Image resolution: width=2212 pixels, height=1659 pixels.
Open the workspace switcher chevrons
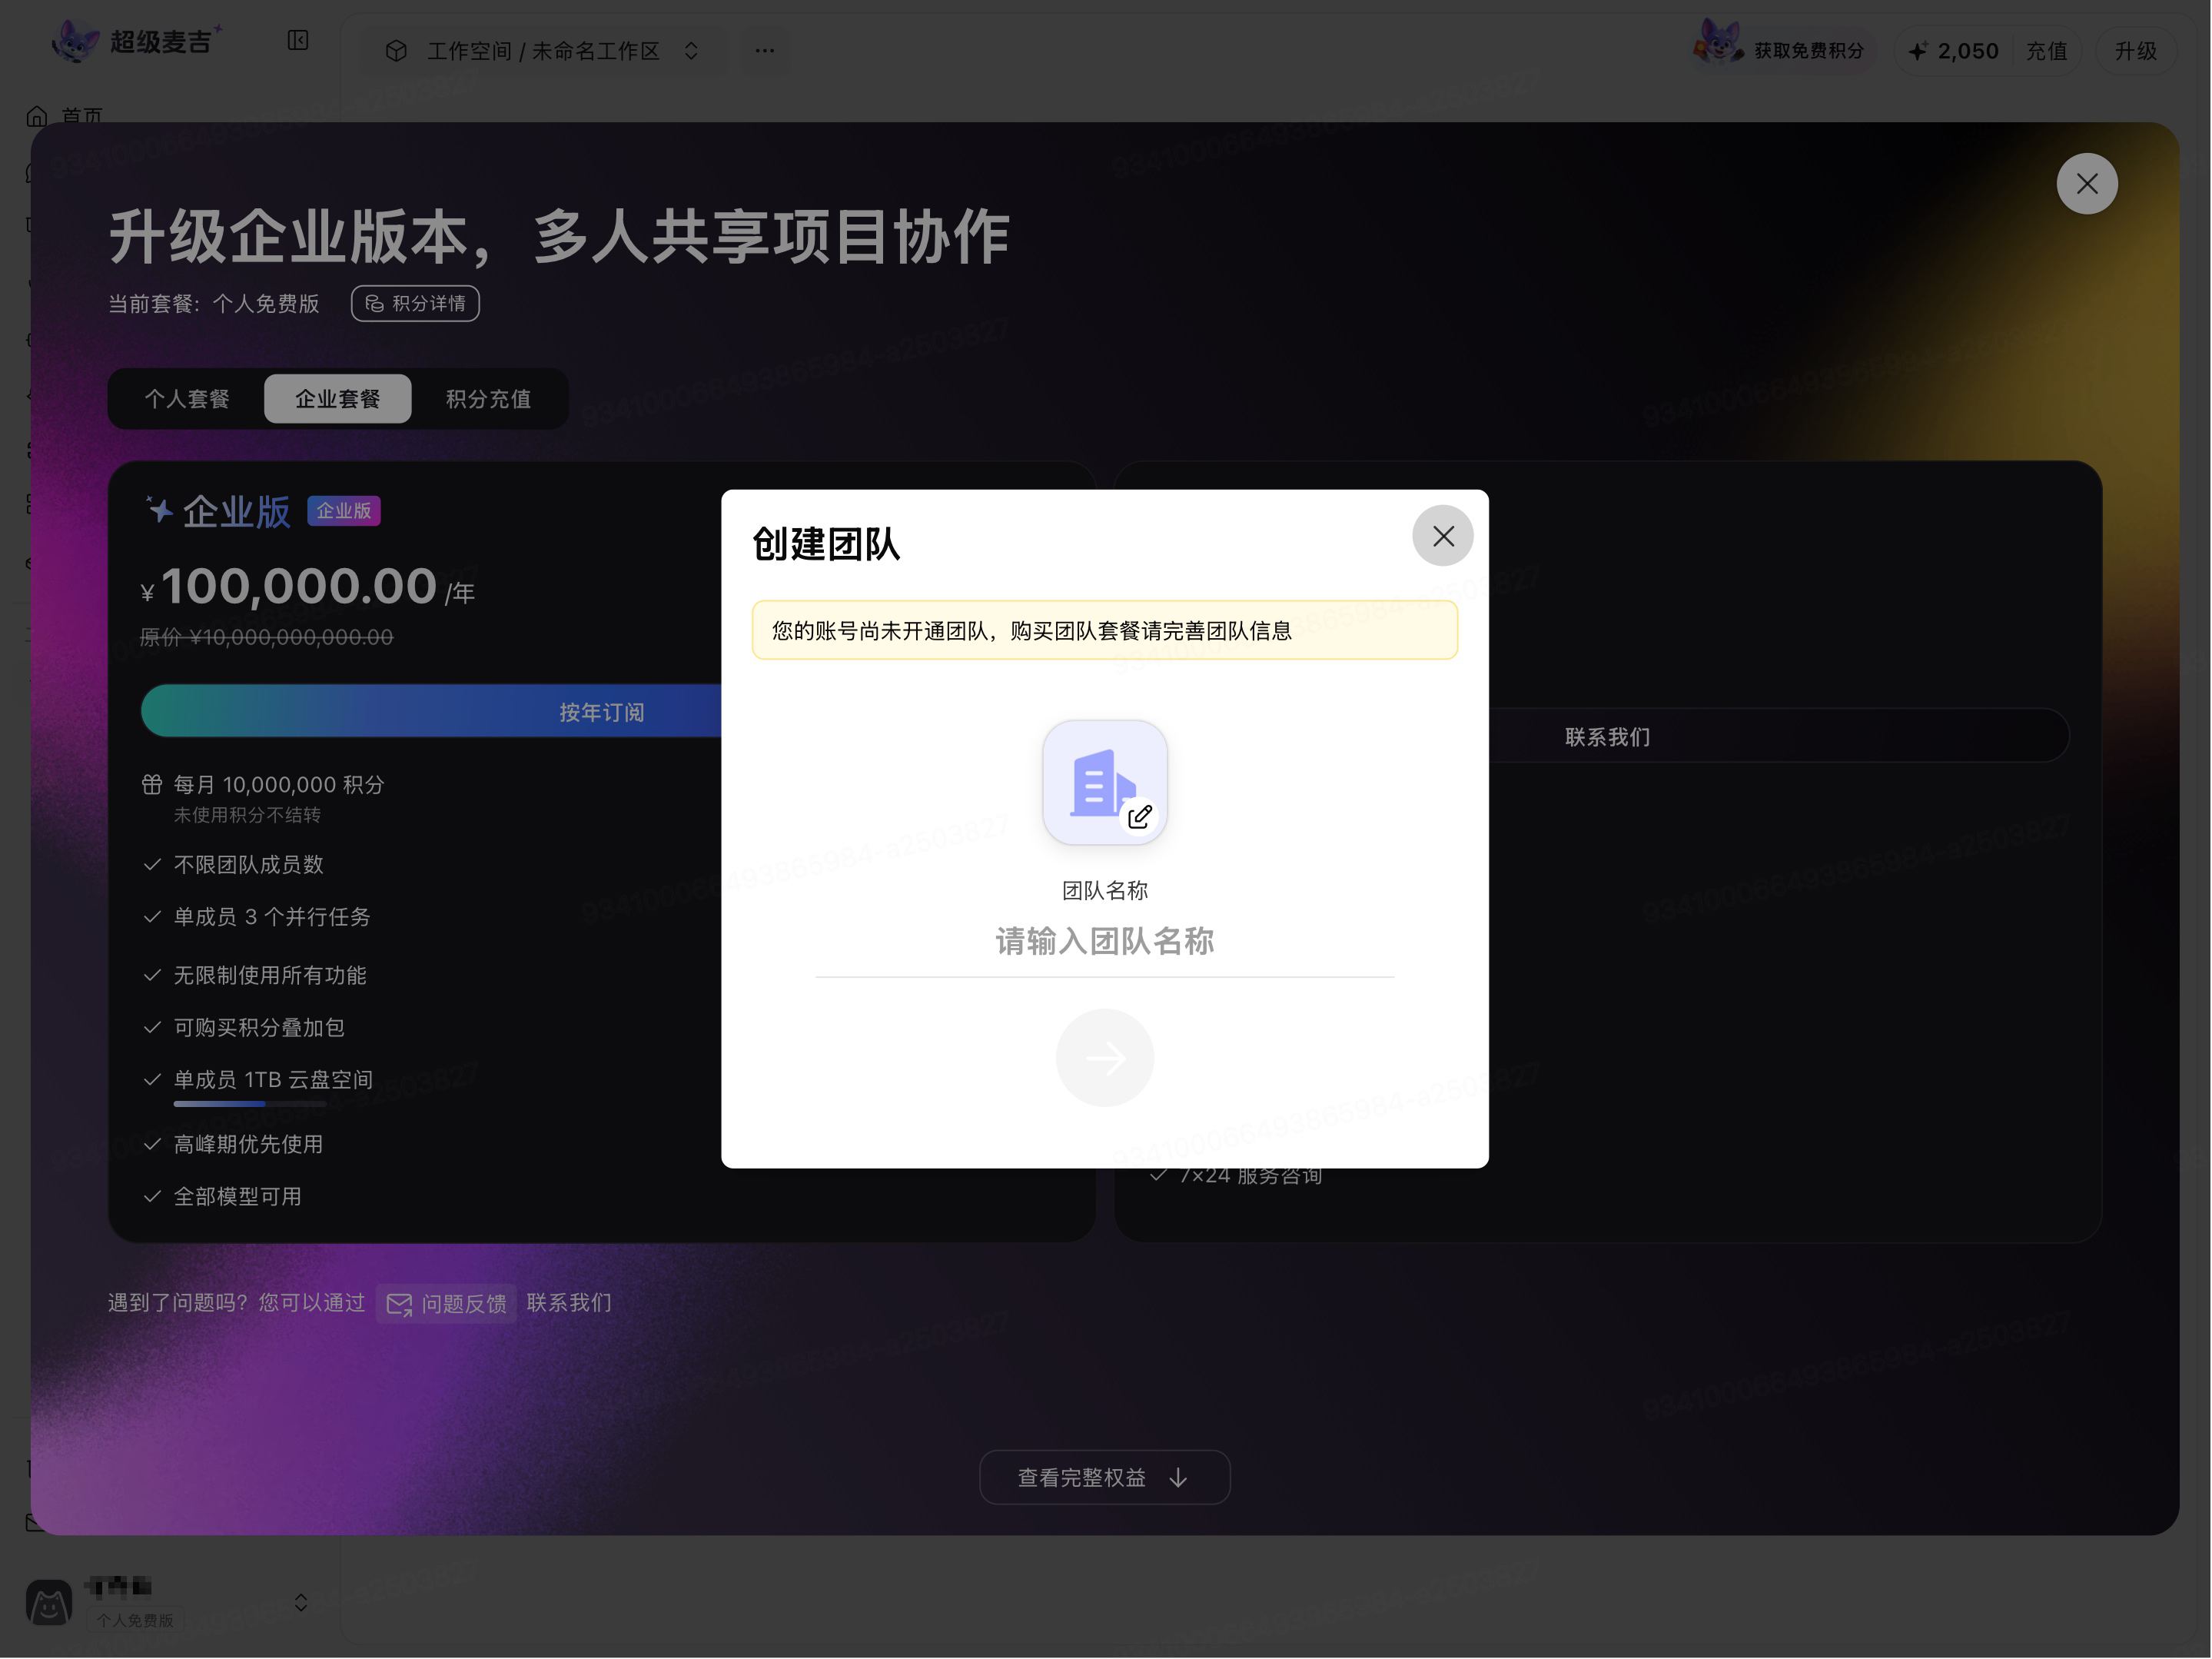coord(691,51)
